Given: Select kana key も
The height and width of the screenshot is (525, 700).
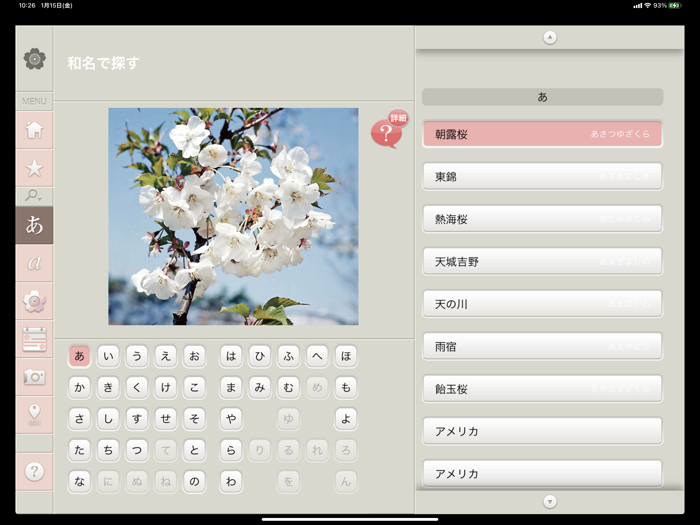Looking at the screenshot, I should tap(346, 387).
